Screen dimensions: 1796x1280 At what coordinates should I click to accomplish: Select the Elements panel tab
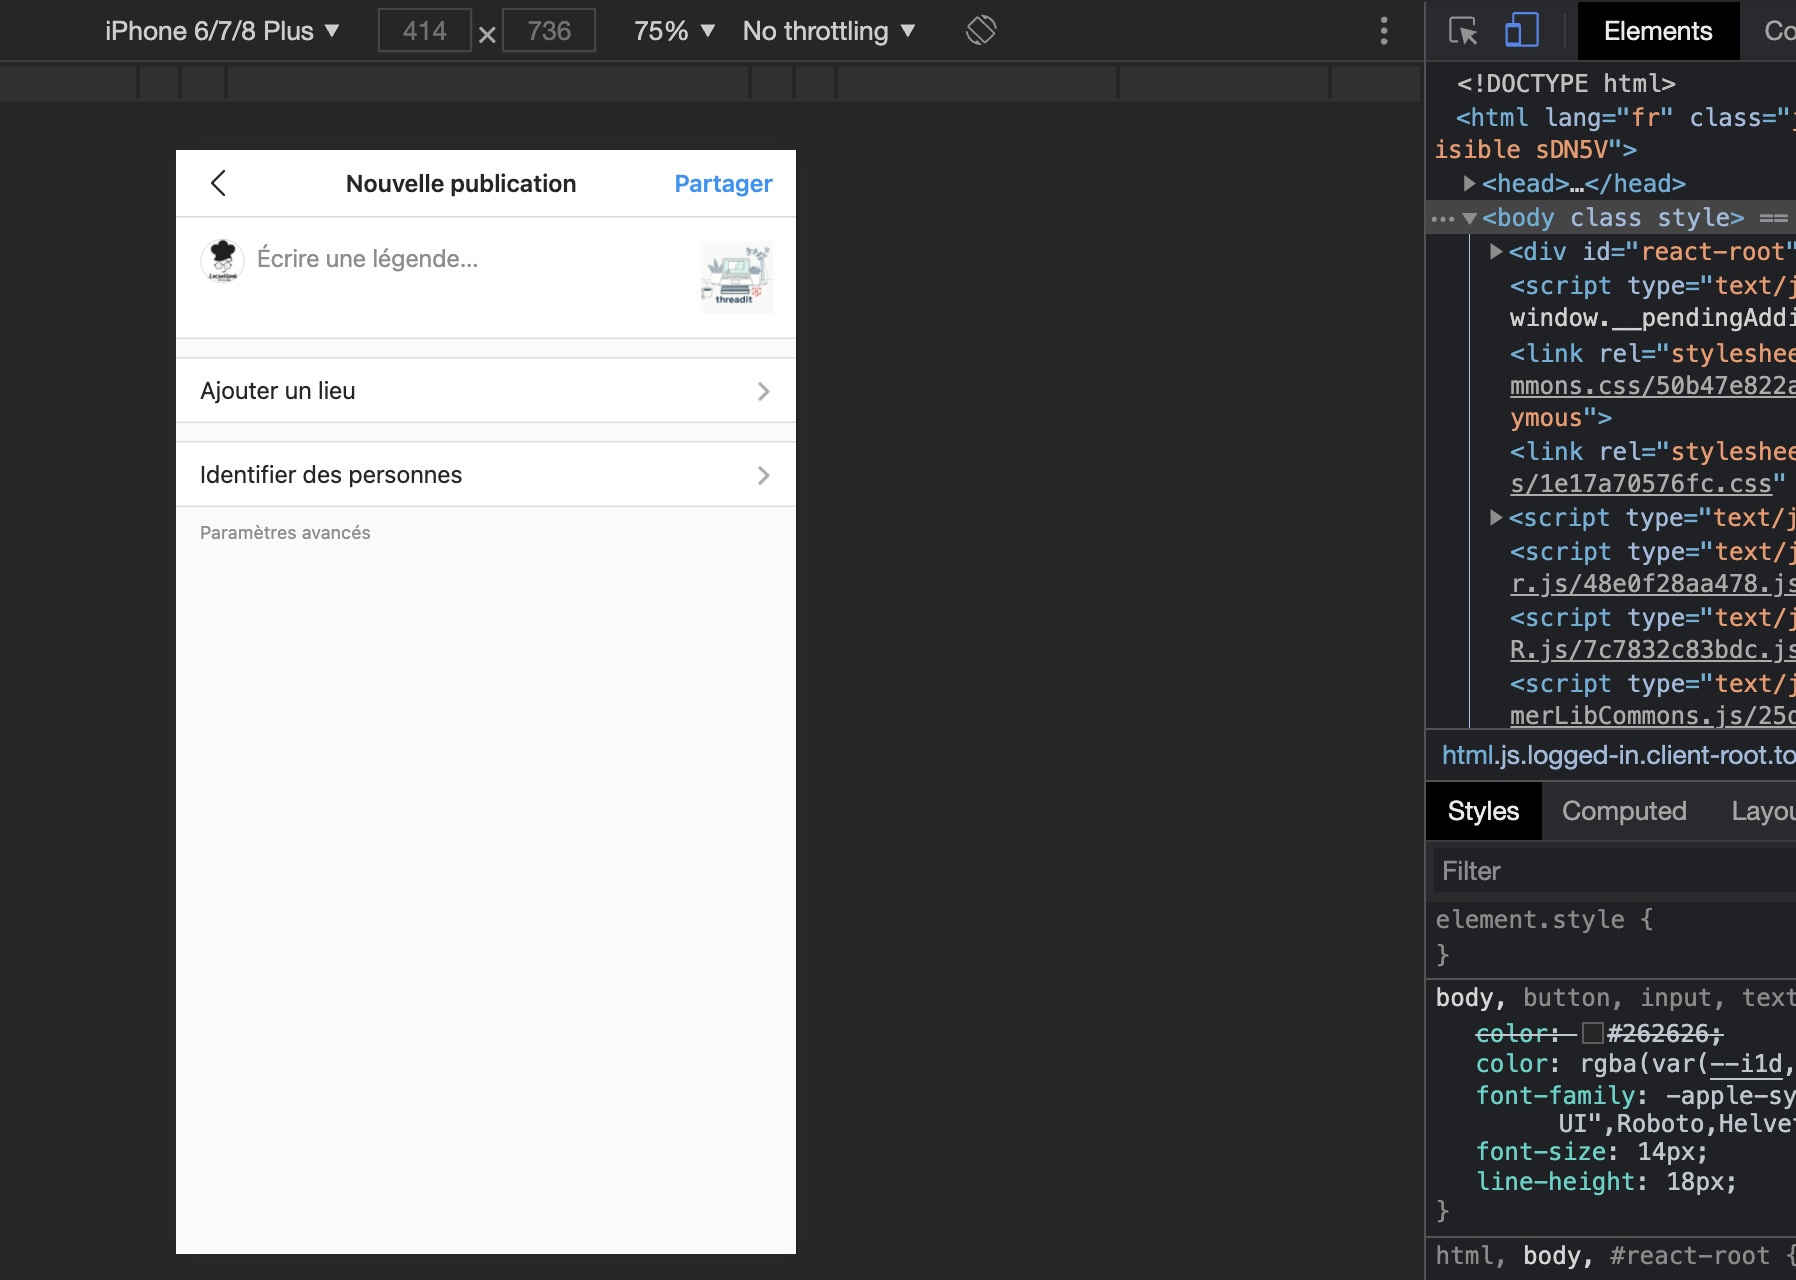pos(1657,31)
